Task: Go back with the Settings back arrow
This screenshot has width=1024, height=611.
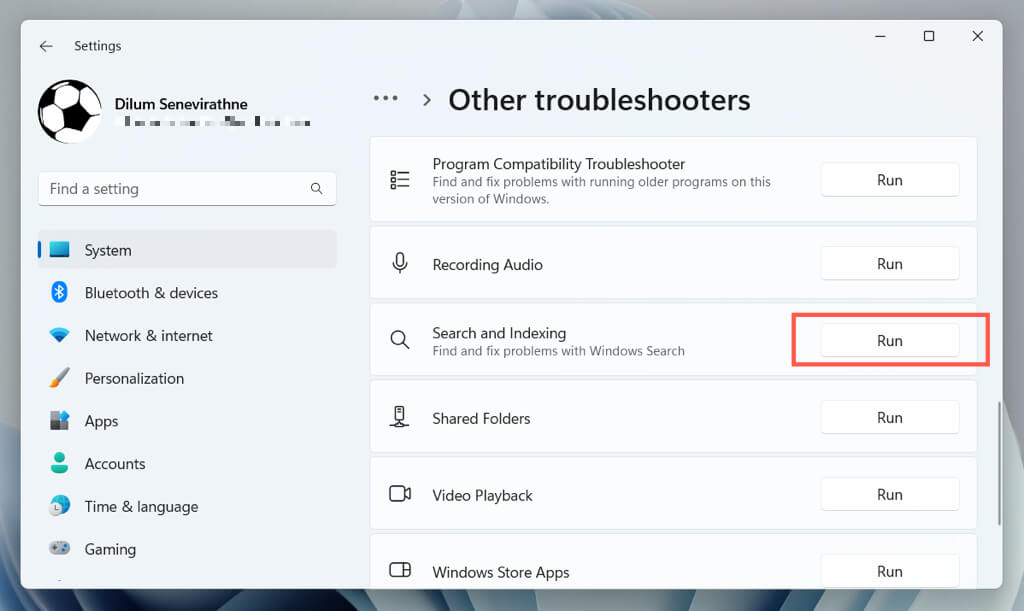Action: point(46,46)
